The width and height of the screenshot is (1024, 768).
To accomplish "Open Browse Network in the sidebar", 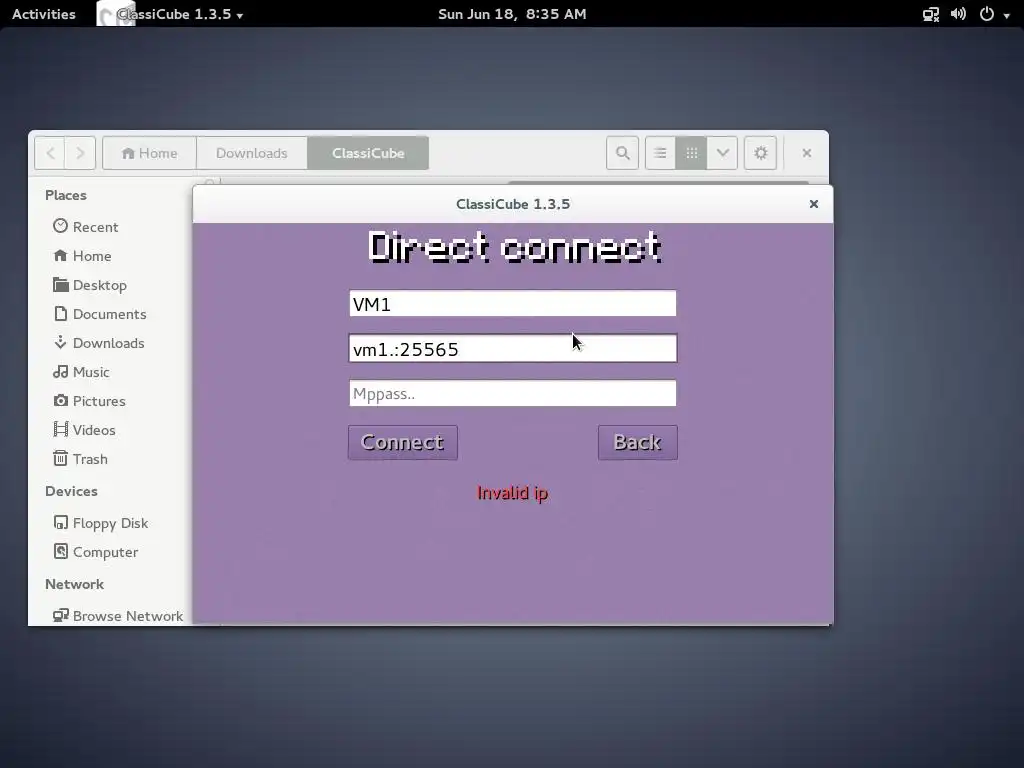I will coord(118,615).
